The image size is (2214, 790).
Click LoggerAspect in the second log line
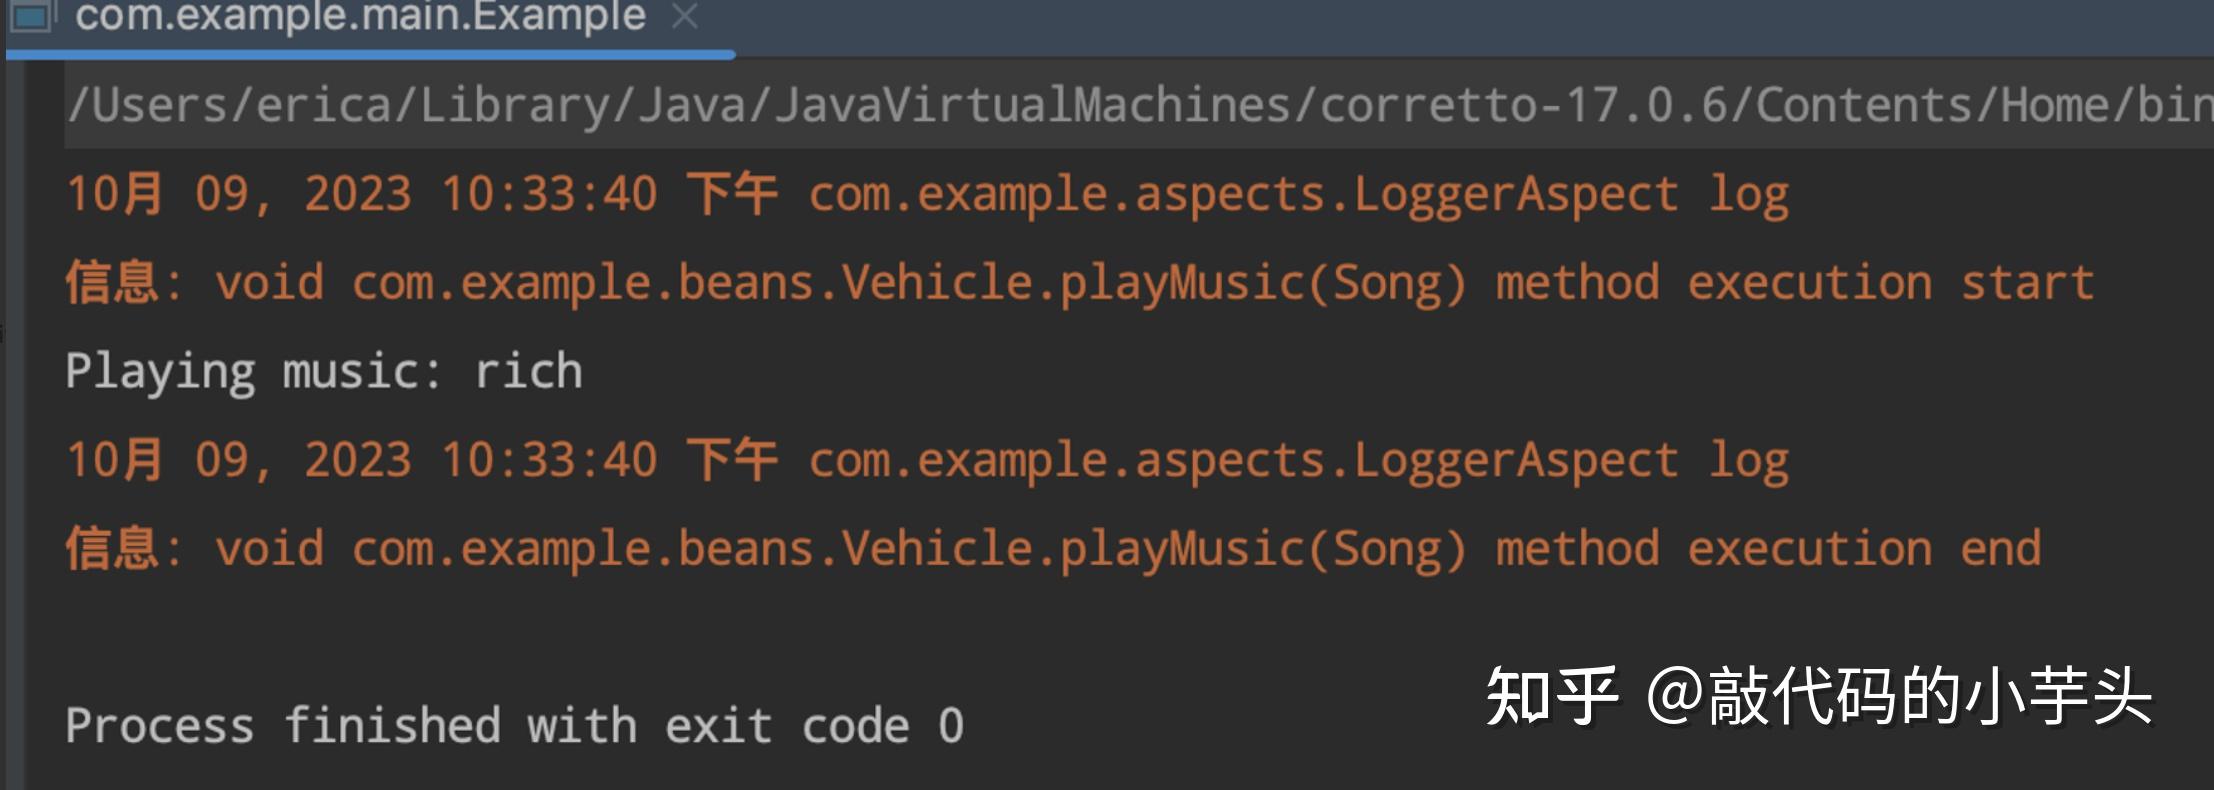tap(1515, 460)
